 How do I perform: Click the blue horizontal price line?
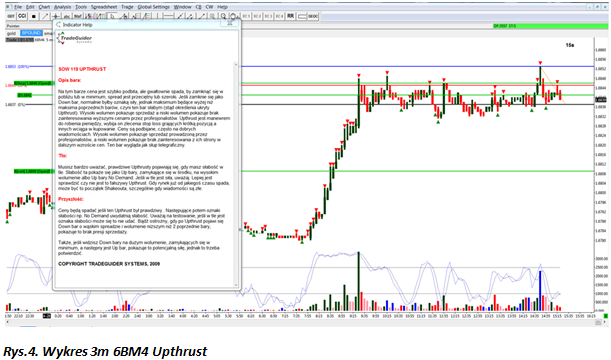[x=417, y=67]
